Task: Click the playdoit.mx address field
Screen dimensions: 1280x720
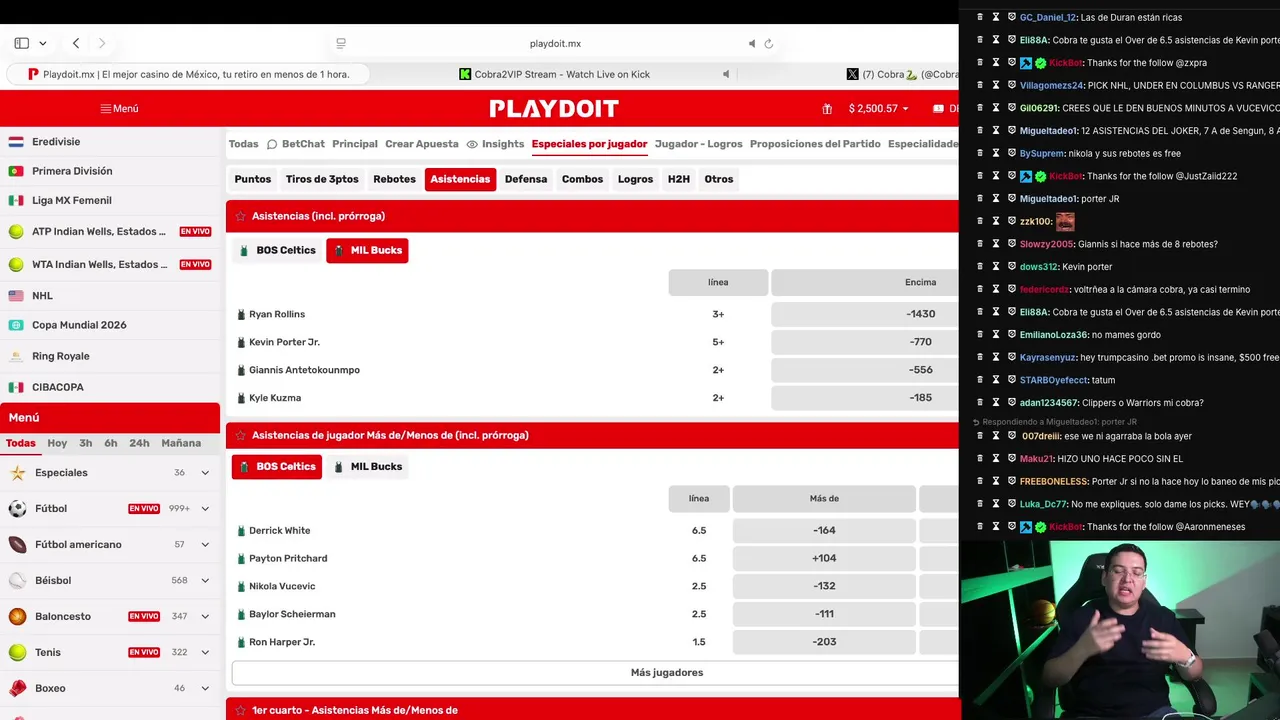Action: click(x=555, y=44)
